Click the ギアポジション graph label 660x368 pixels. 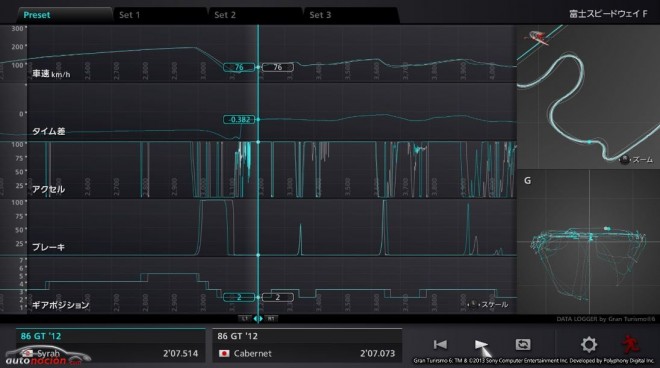click(x=61, y=305)
